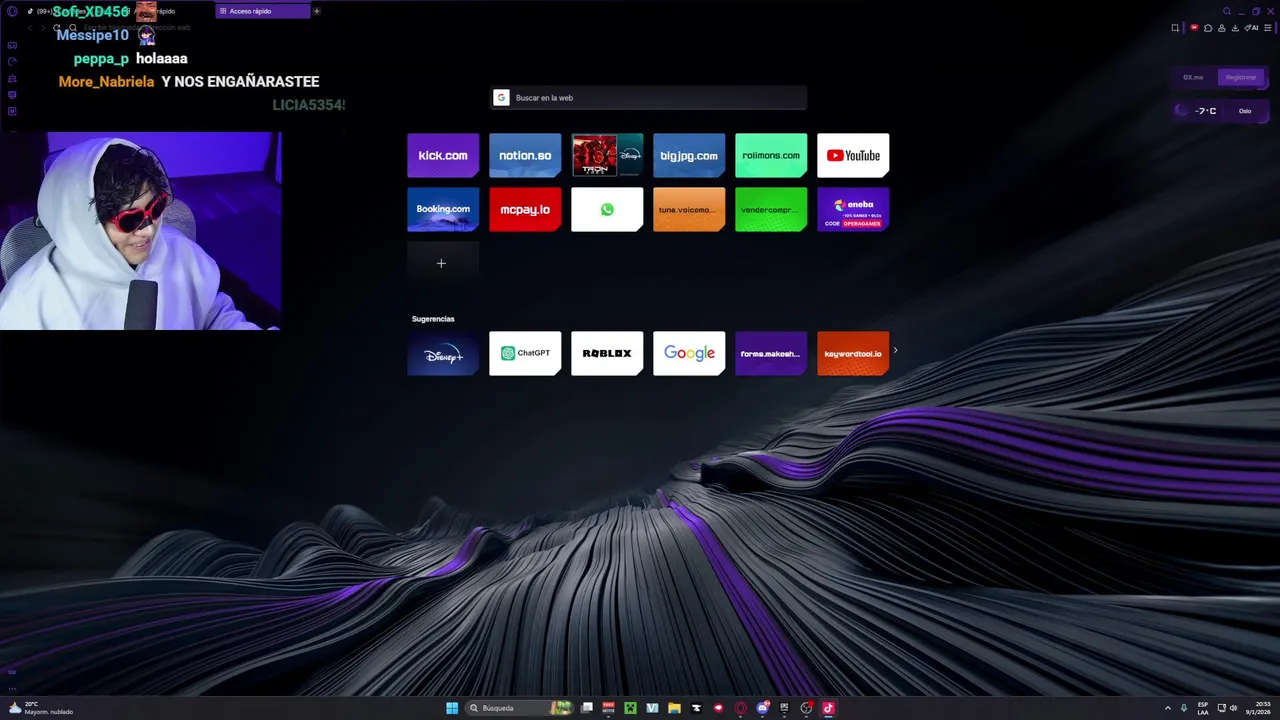Click the reload page button
Image resolution: width=1280 pixels, height=720 pixels.
pyautogui.click(x=56, y=27)
